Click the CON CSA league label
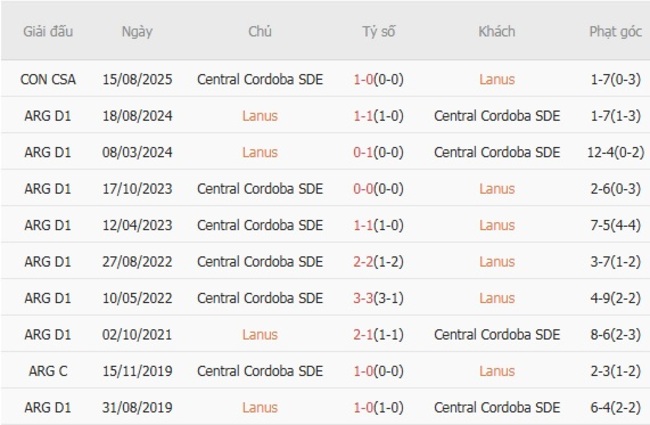Image resolution: width=650 pixels, height=425 pixels. tap(48, 79)
